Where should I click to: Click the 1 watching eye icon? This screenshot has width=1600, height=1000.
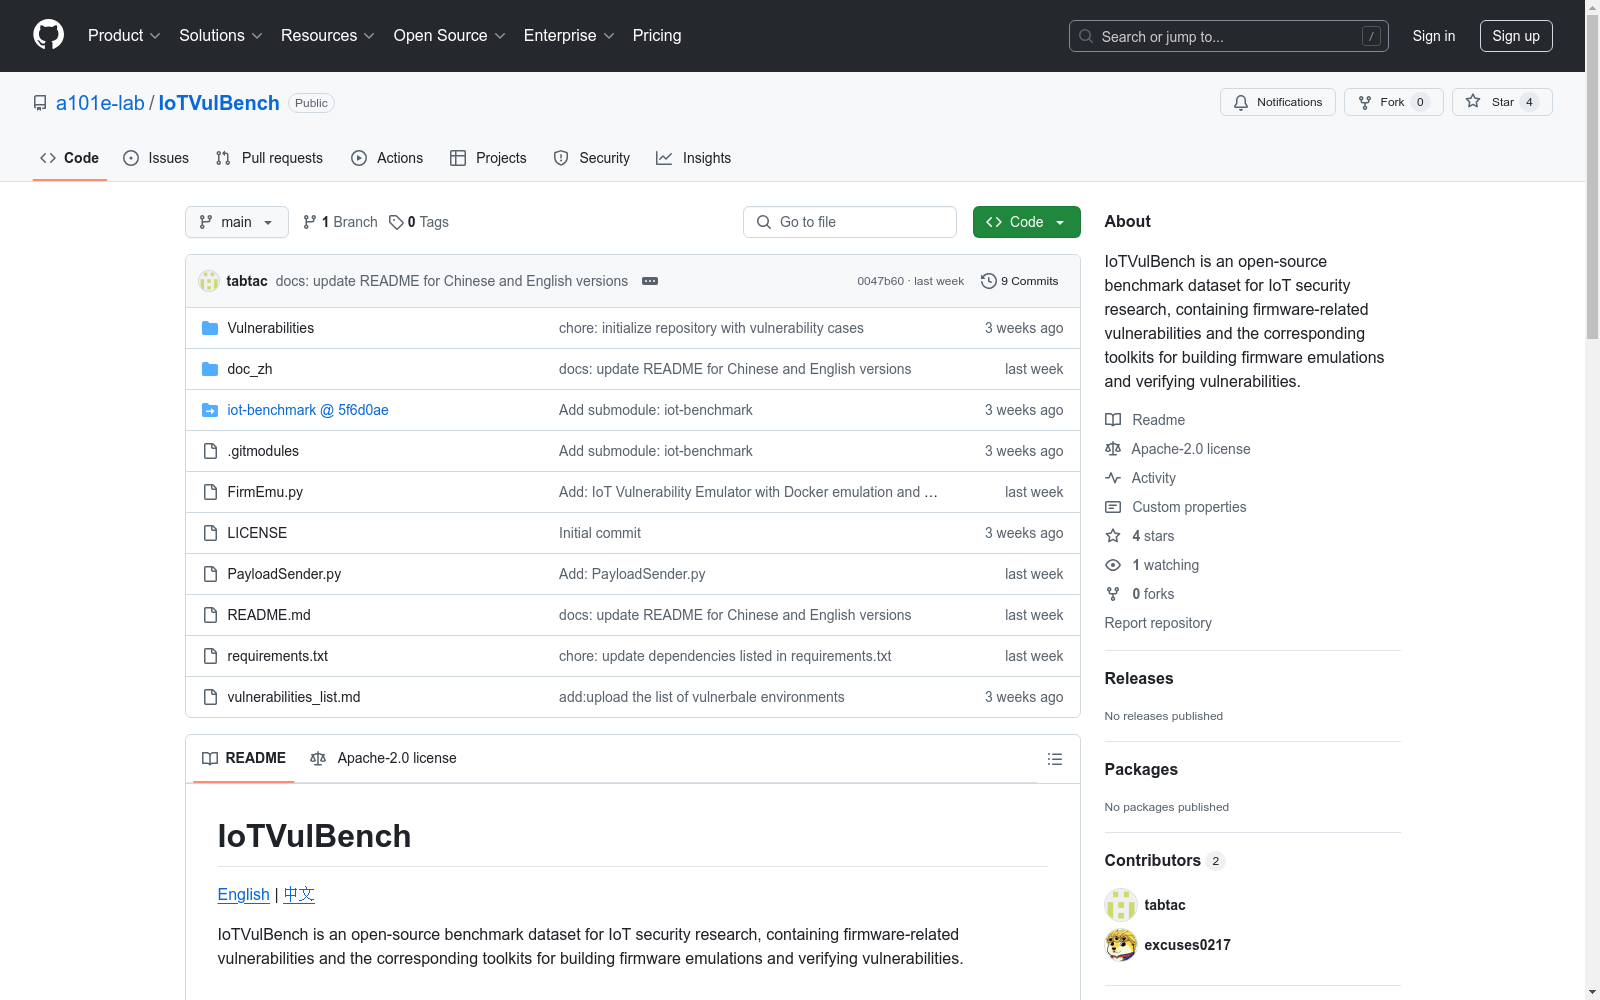[1113, 565]
